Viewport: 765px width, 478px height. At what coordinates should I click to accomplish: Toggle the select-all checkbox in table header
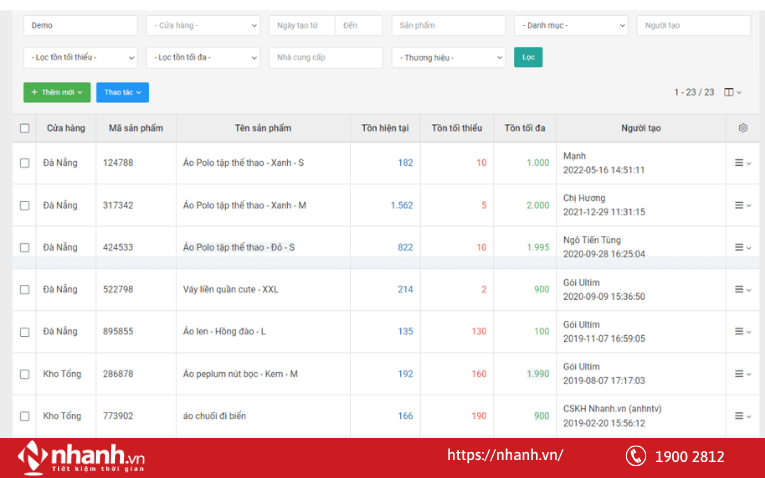tap(25, 128)
